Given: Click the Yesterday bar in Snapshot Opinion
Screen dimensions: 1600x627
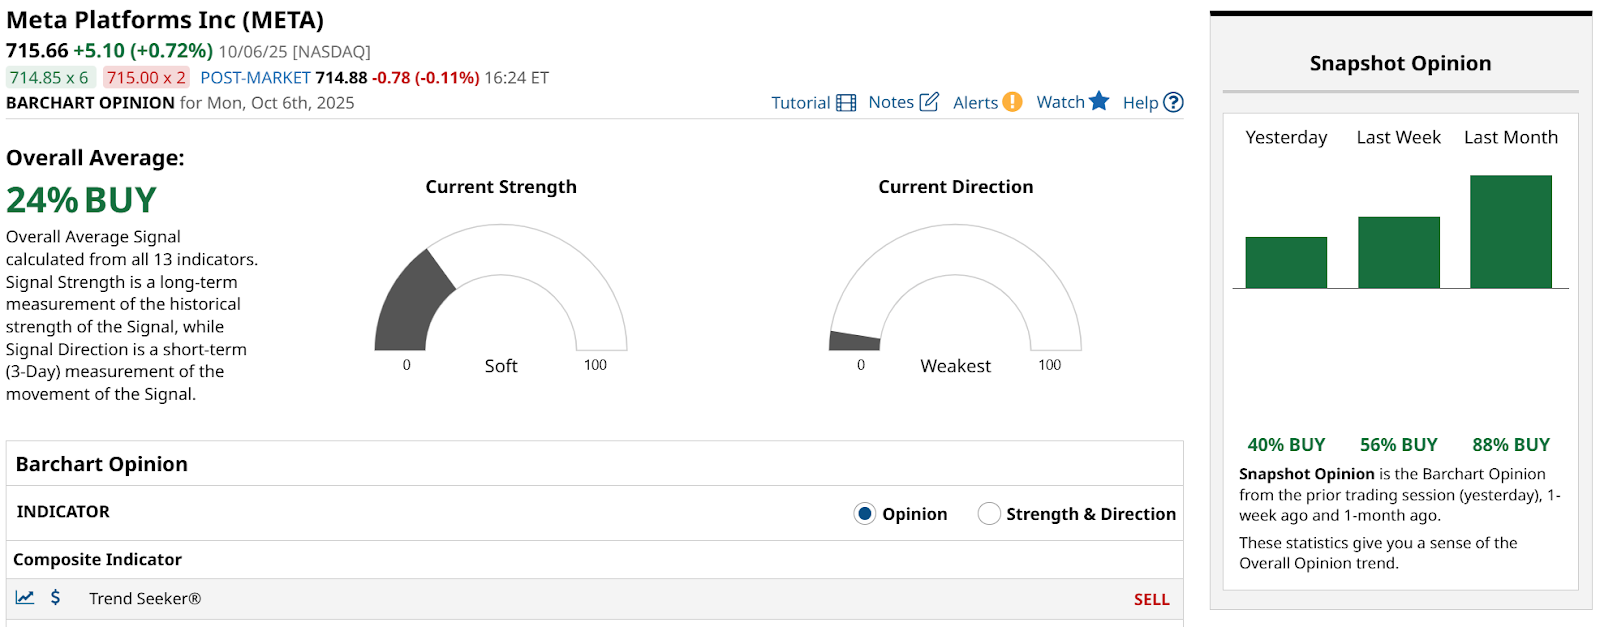Looking at the screenshot, I should point(1286,263).
